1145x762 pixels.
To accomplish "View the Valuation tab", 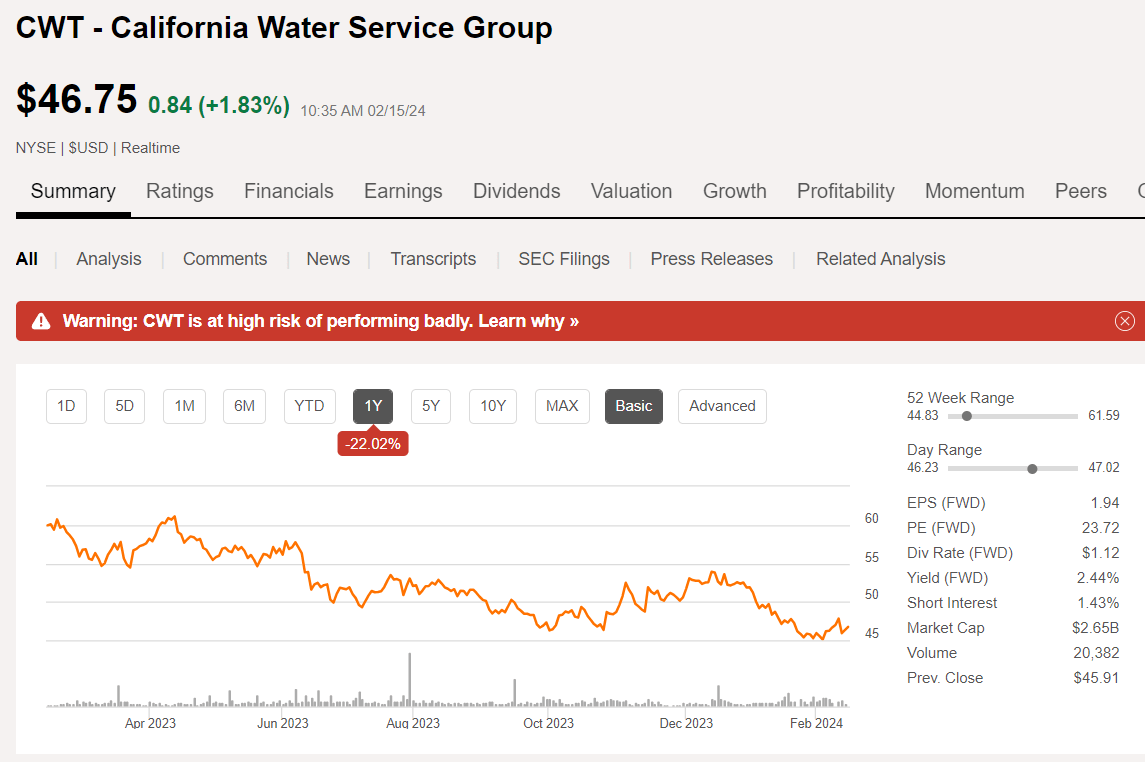I will point(631,190).
